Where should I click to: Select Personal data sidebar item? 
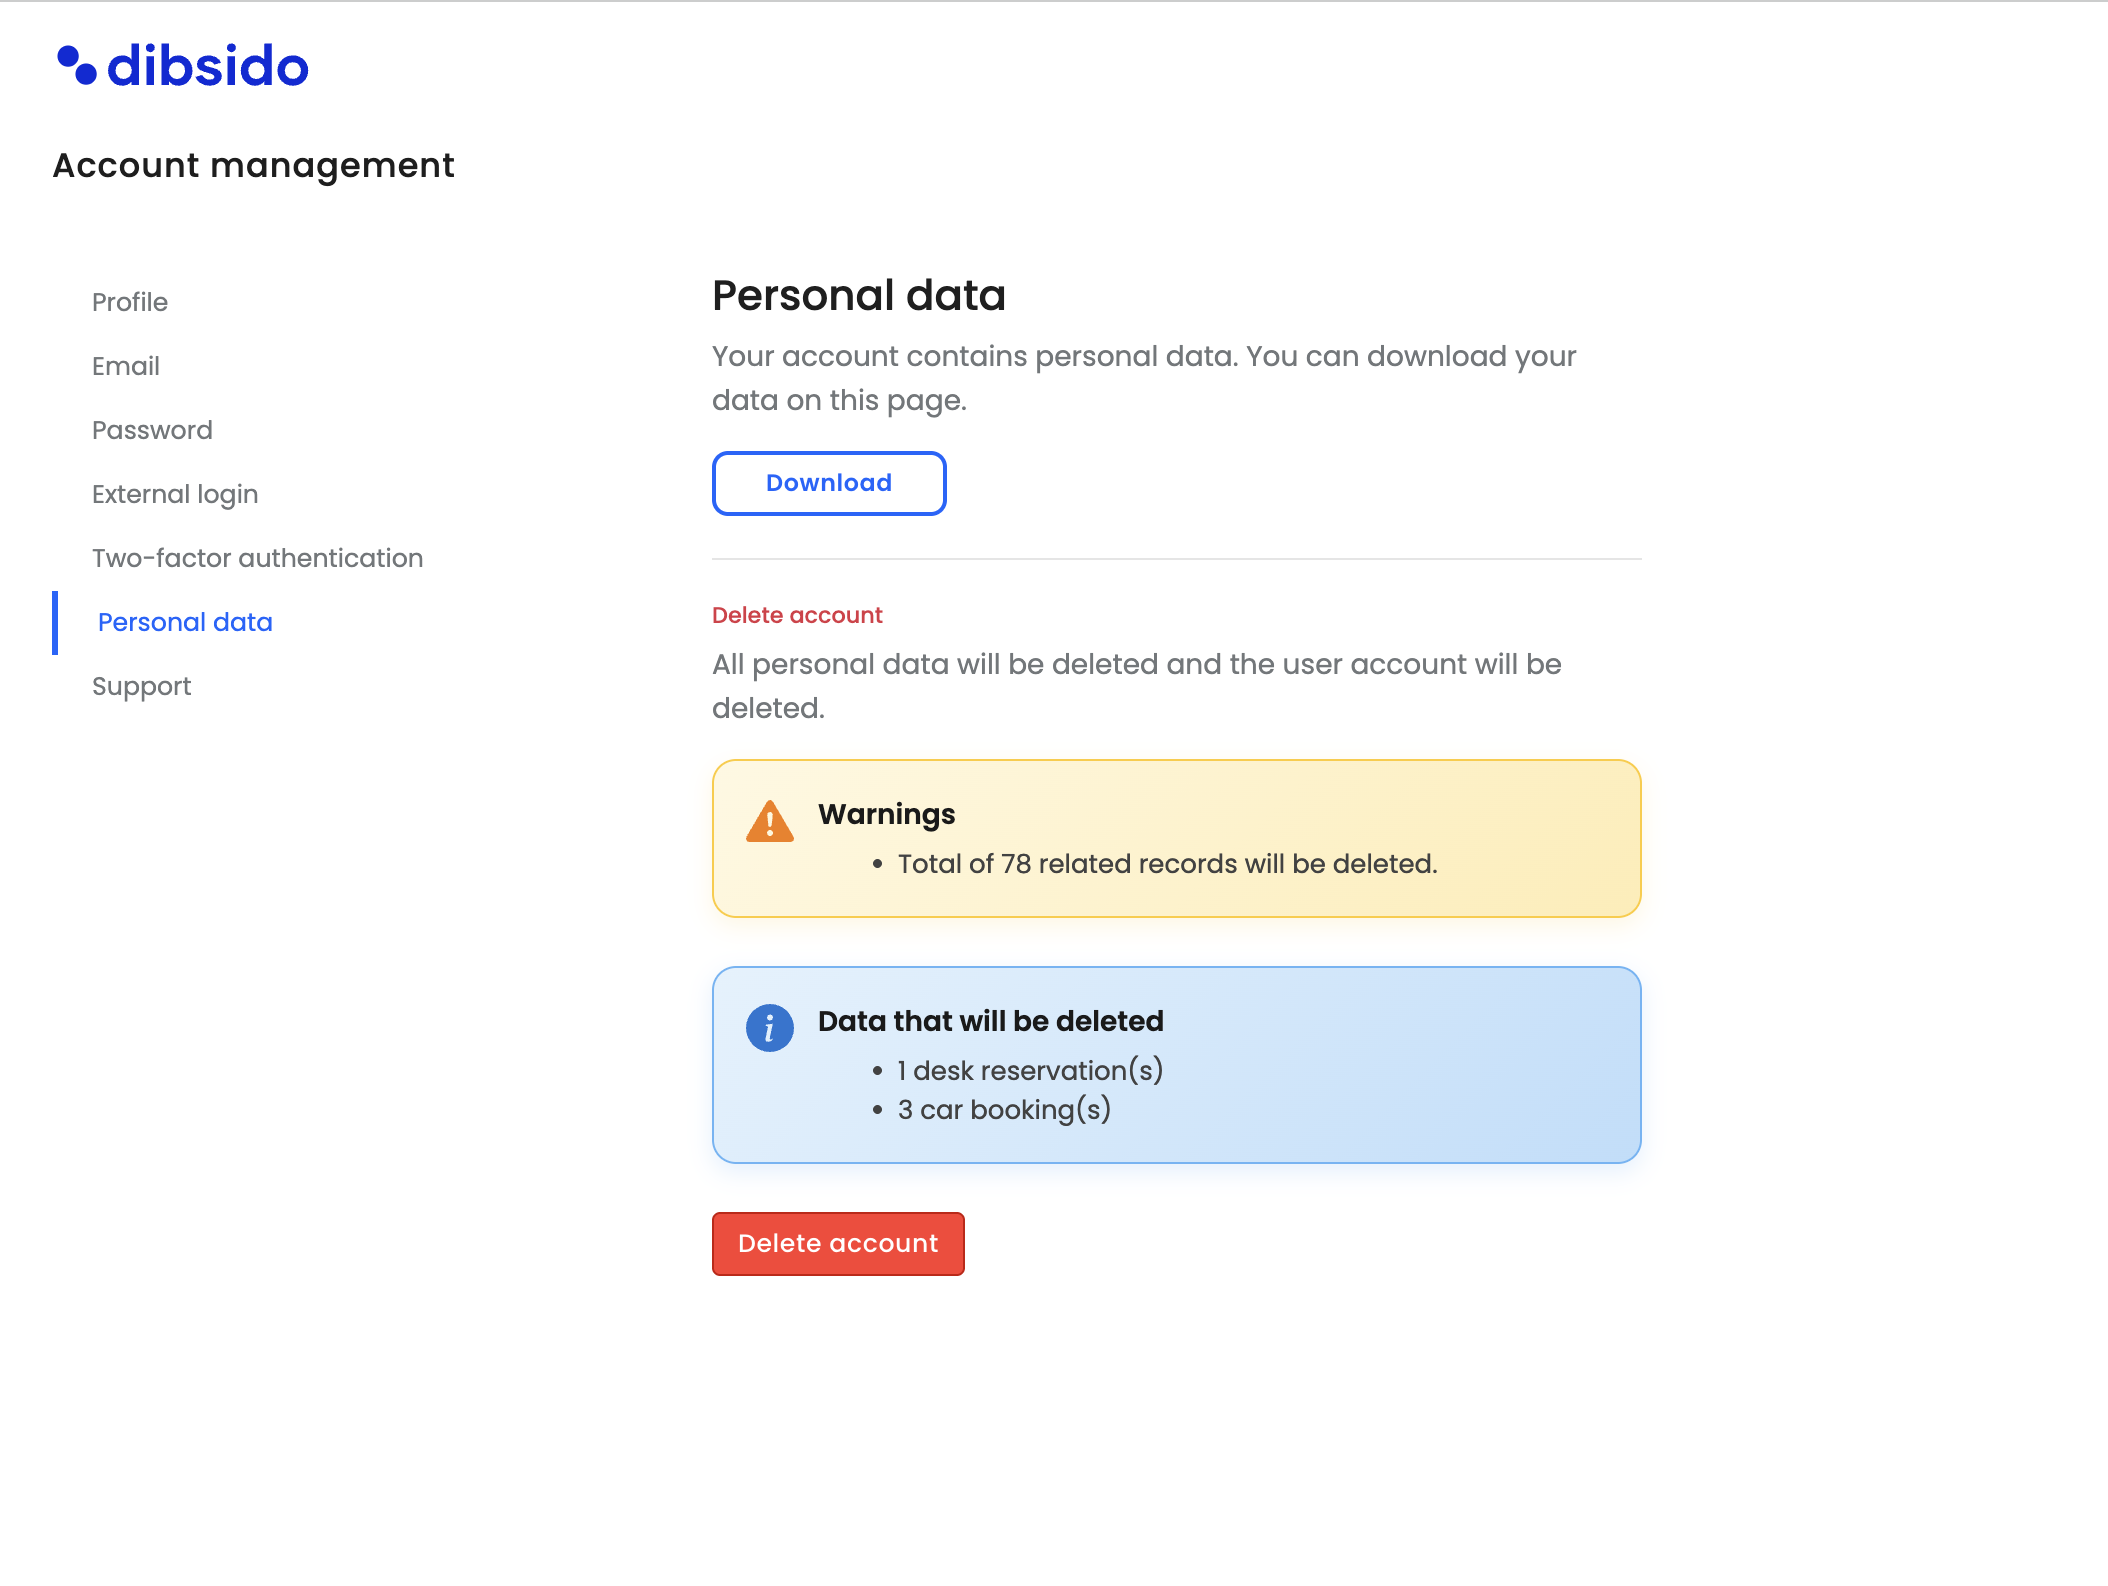[185, 622]
